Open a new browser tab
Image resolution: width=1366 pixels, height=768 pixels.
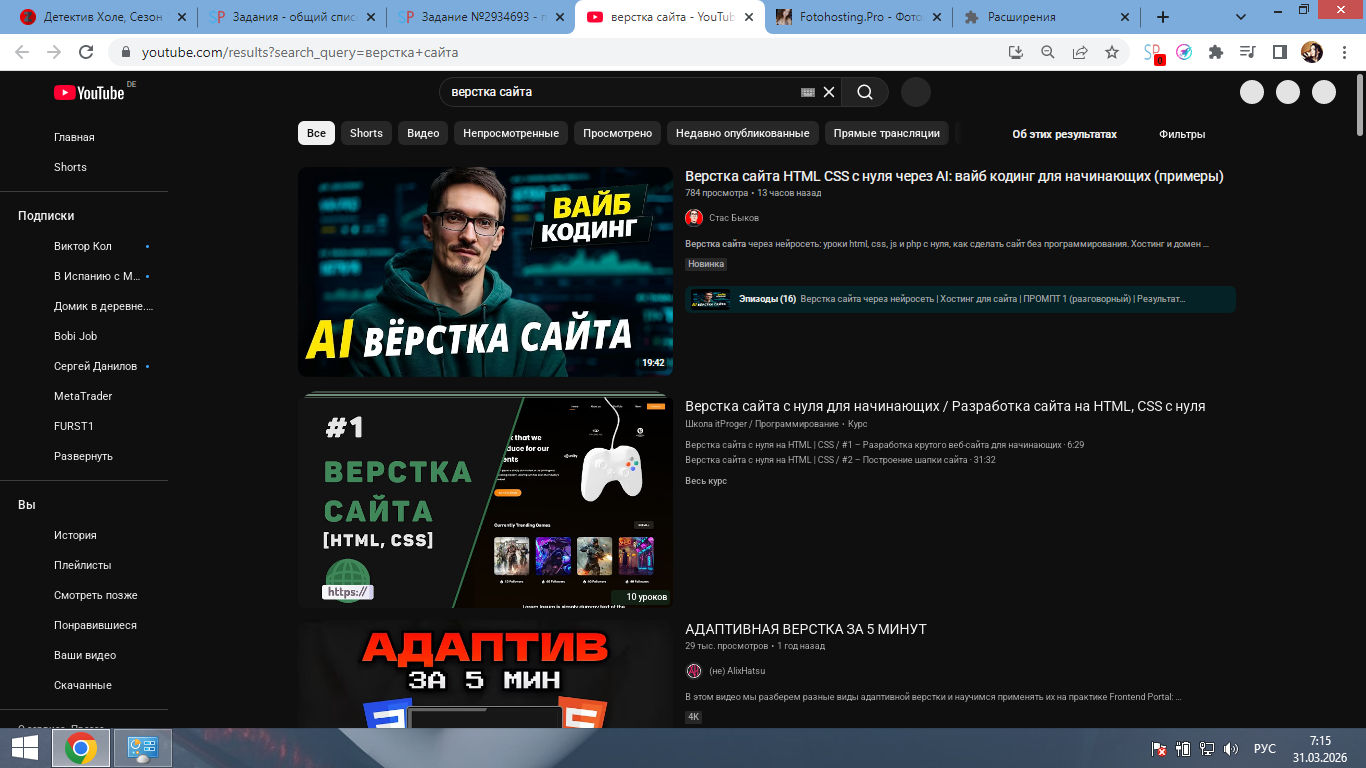point(1163,17)
